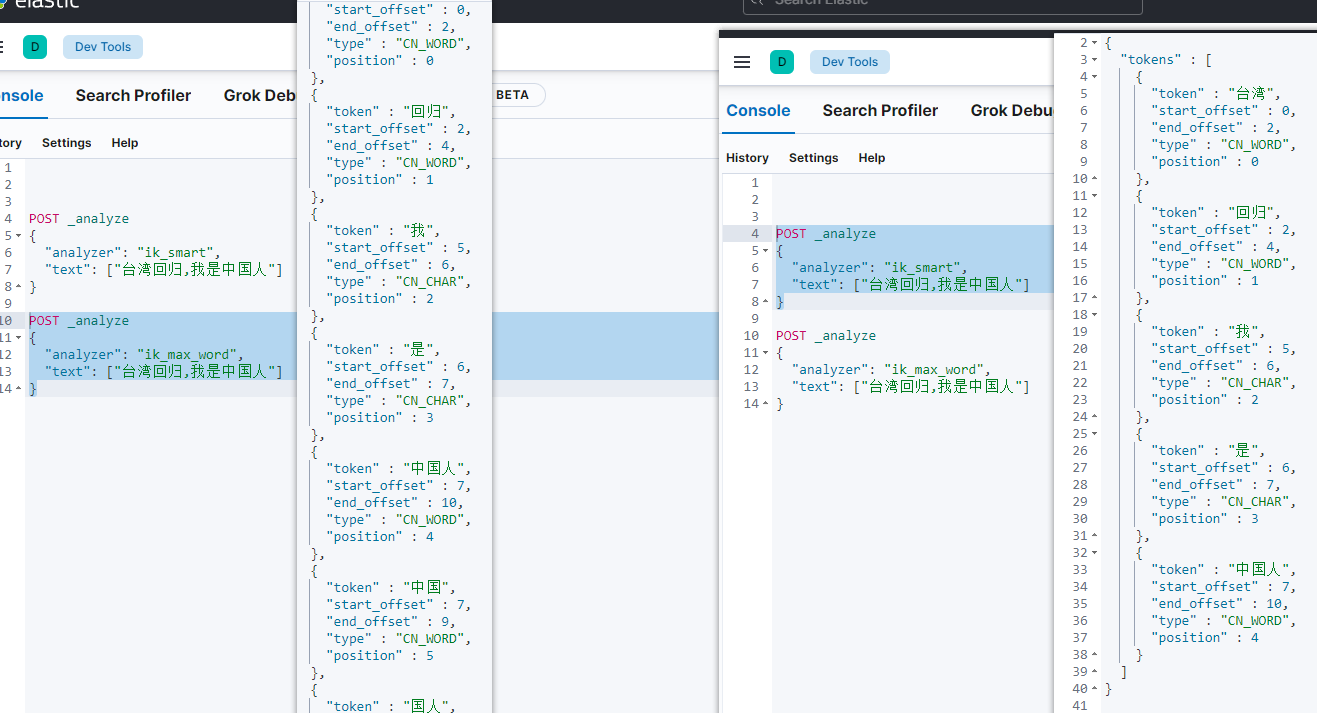
Task: Open Help in the left window console
Action: 125,143
